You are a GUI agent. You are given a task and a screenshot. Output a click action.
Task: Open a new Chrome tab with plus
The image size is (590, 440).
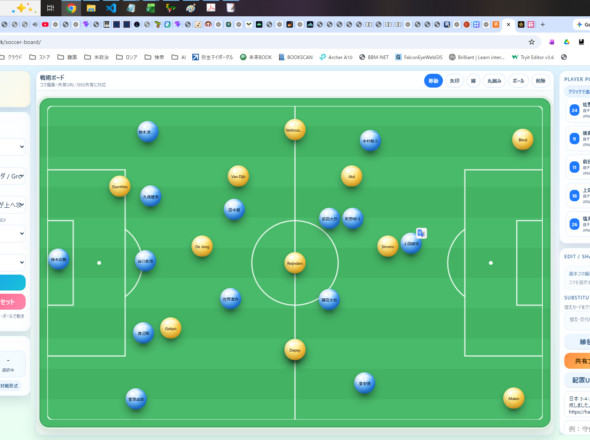coord(542,24)
